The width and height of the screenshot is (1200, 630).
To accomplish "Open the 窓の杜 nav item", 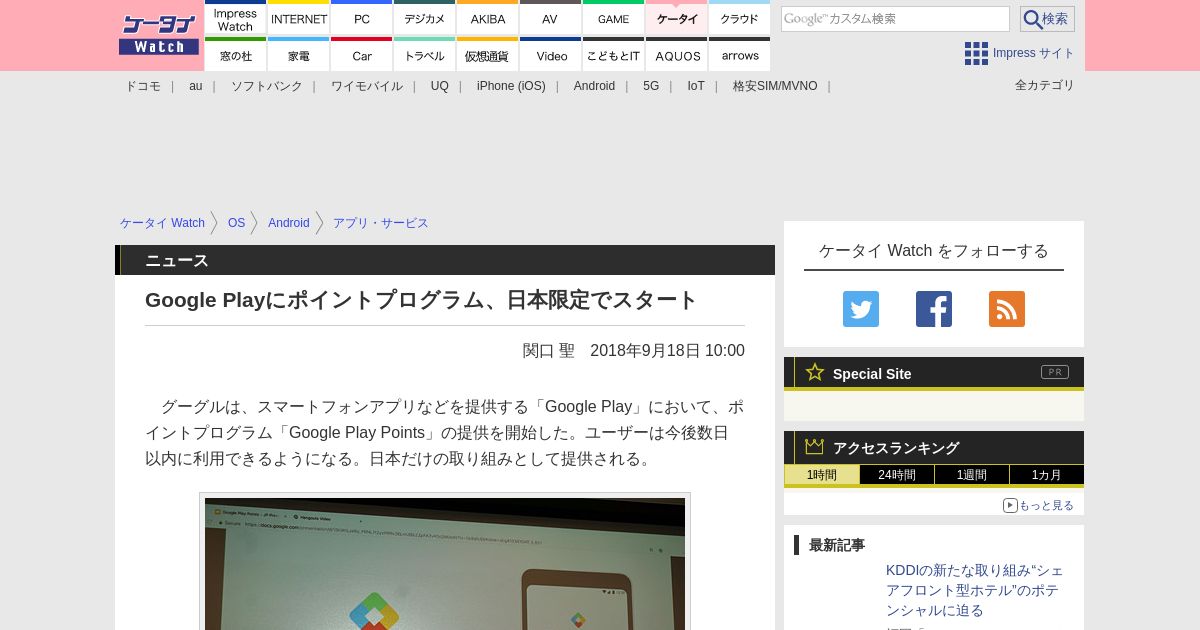I will coord(235,54).
